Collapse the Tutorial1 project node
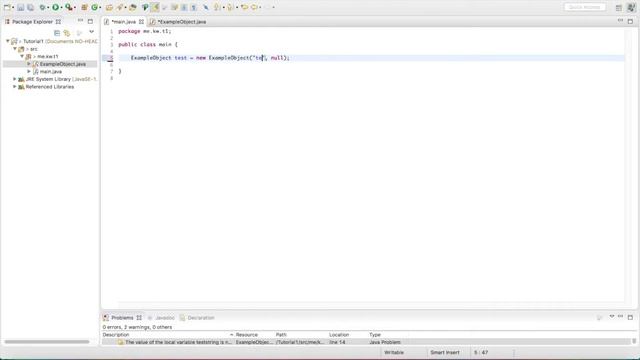Viewport: 640px width, 360px height. pos(7,41)
